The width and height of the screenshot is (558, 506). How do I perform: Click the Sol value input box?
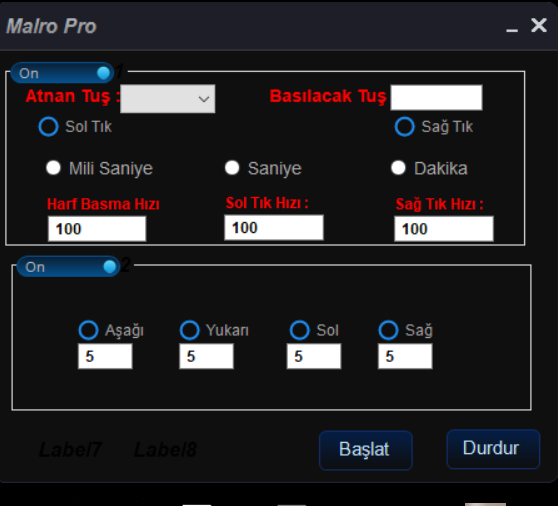click(314, 356)
